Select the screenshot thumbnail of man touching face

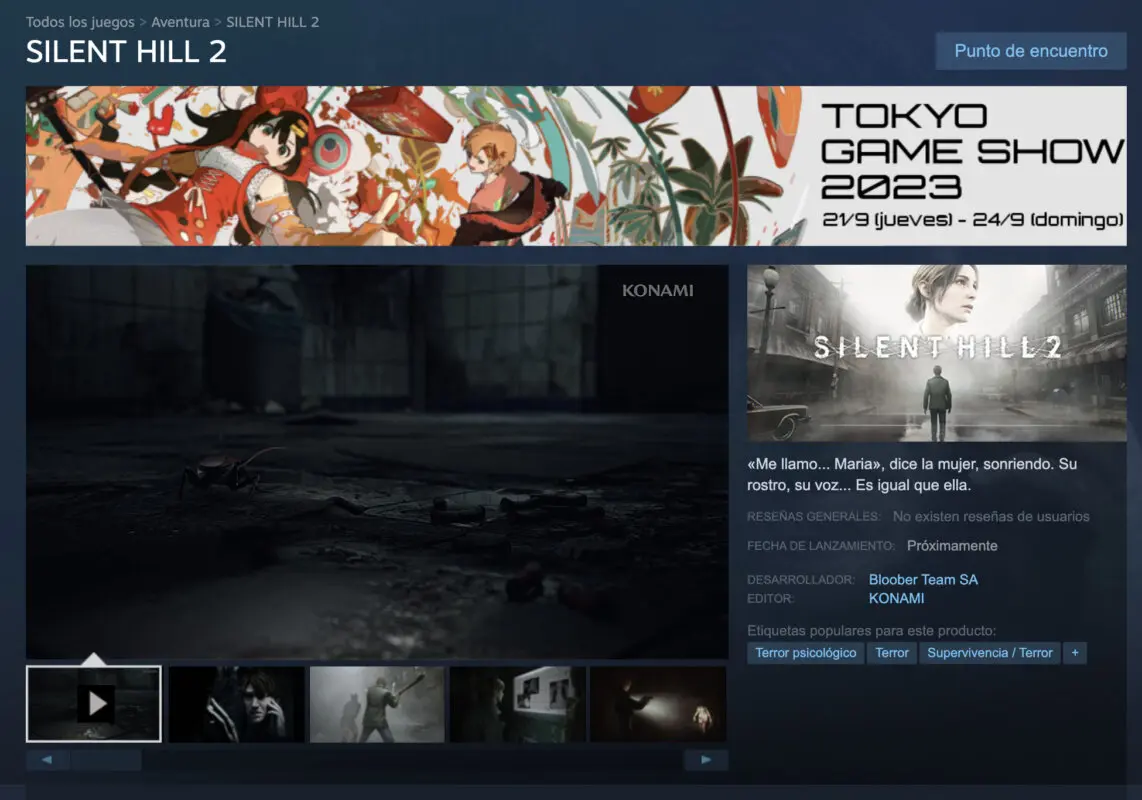236,704
